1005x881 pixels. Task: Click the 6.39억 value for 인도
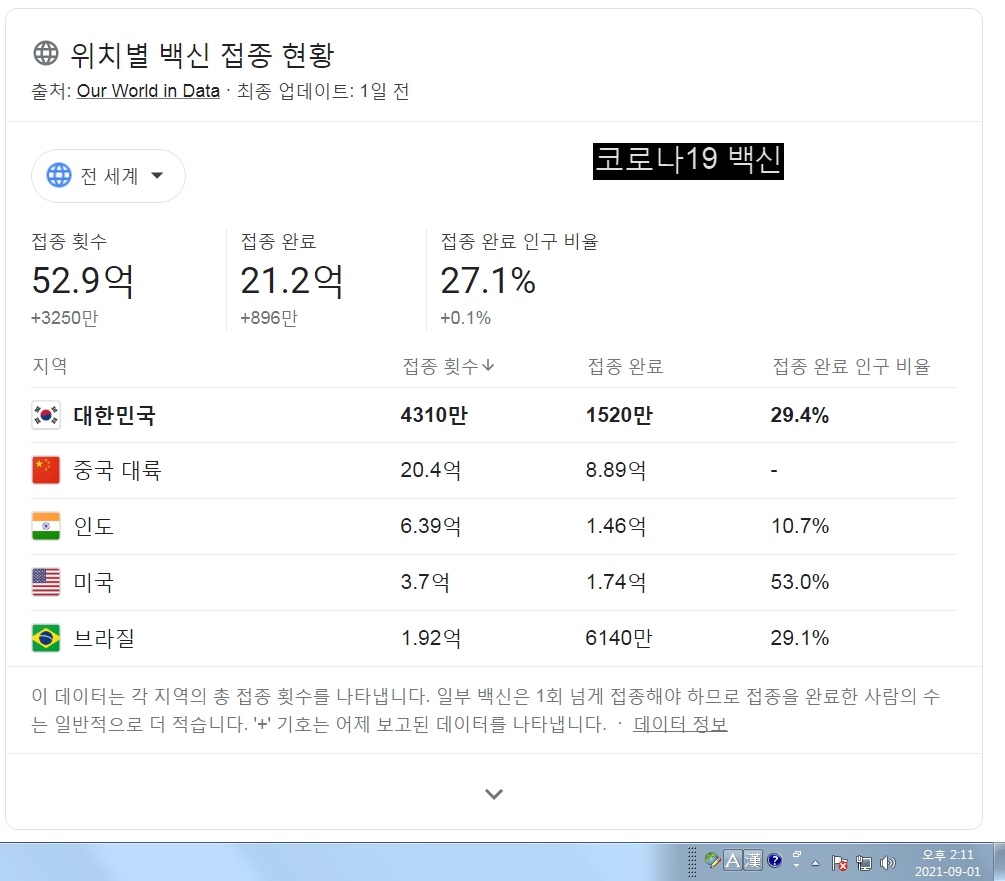pyautogui.click(x=431, y=526)
